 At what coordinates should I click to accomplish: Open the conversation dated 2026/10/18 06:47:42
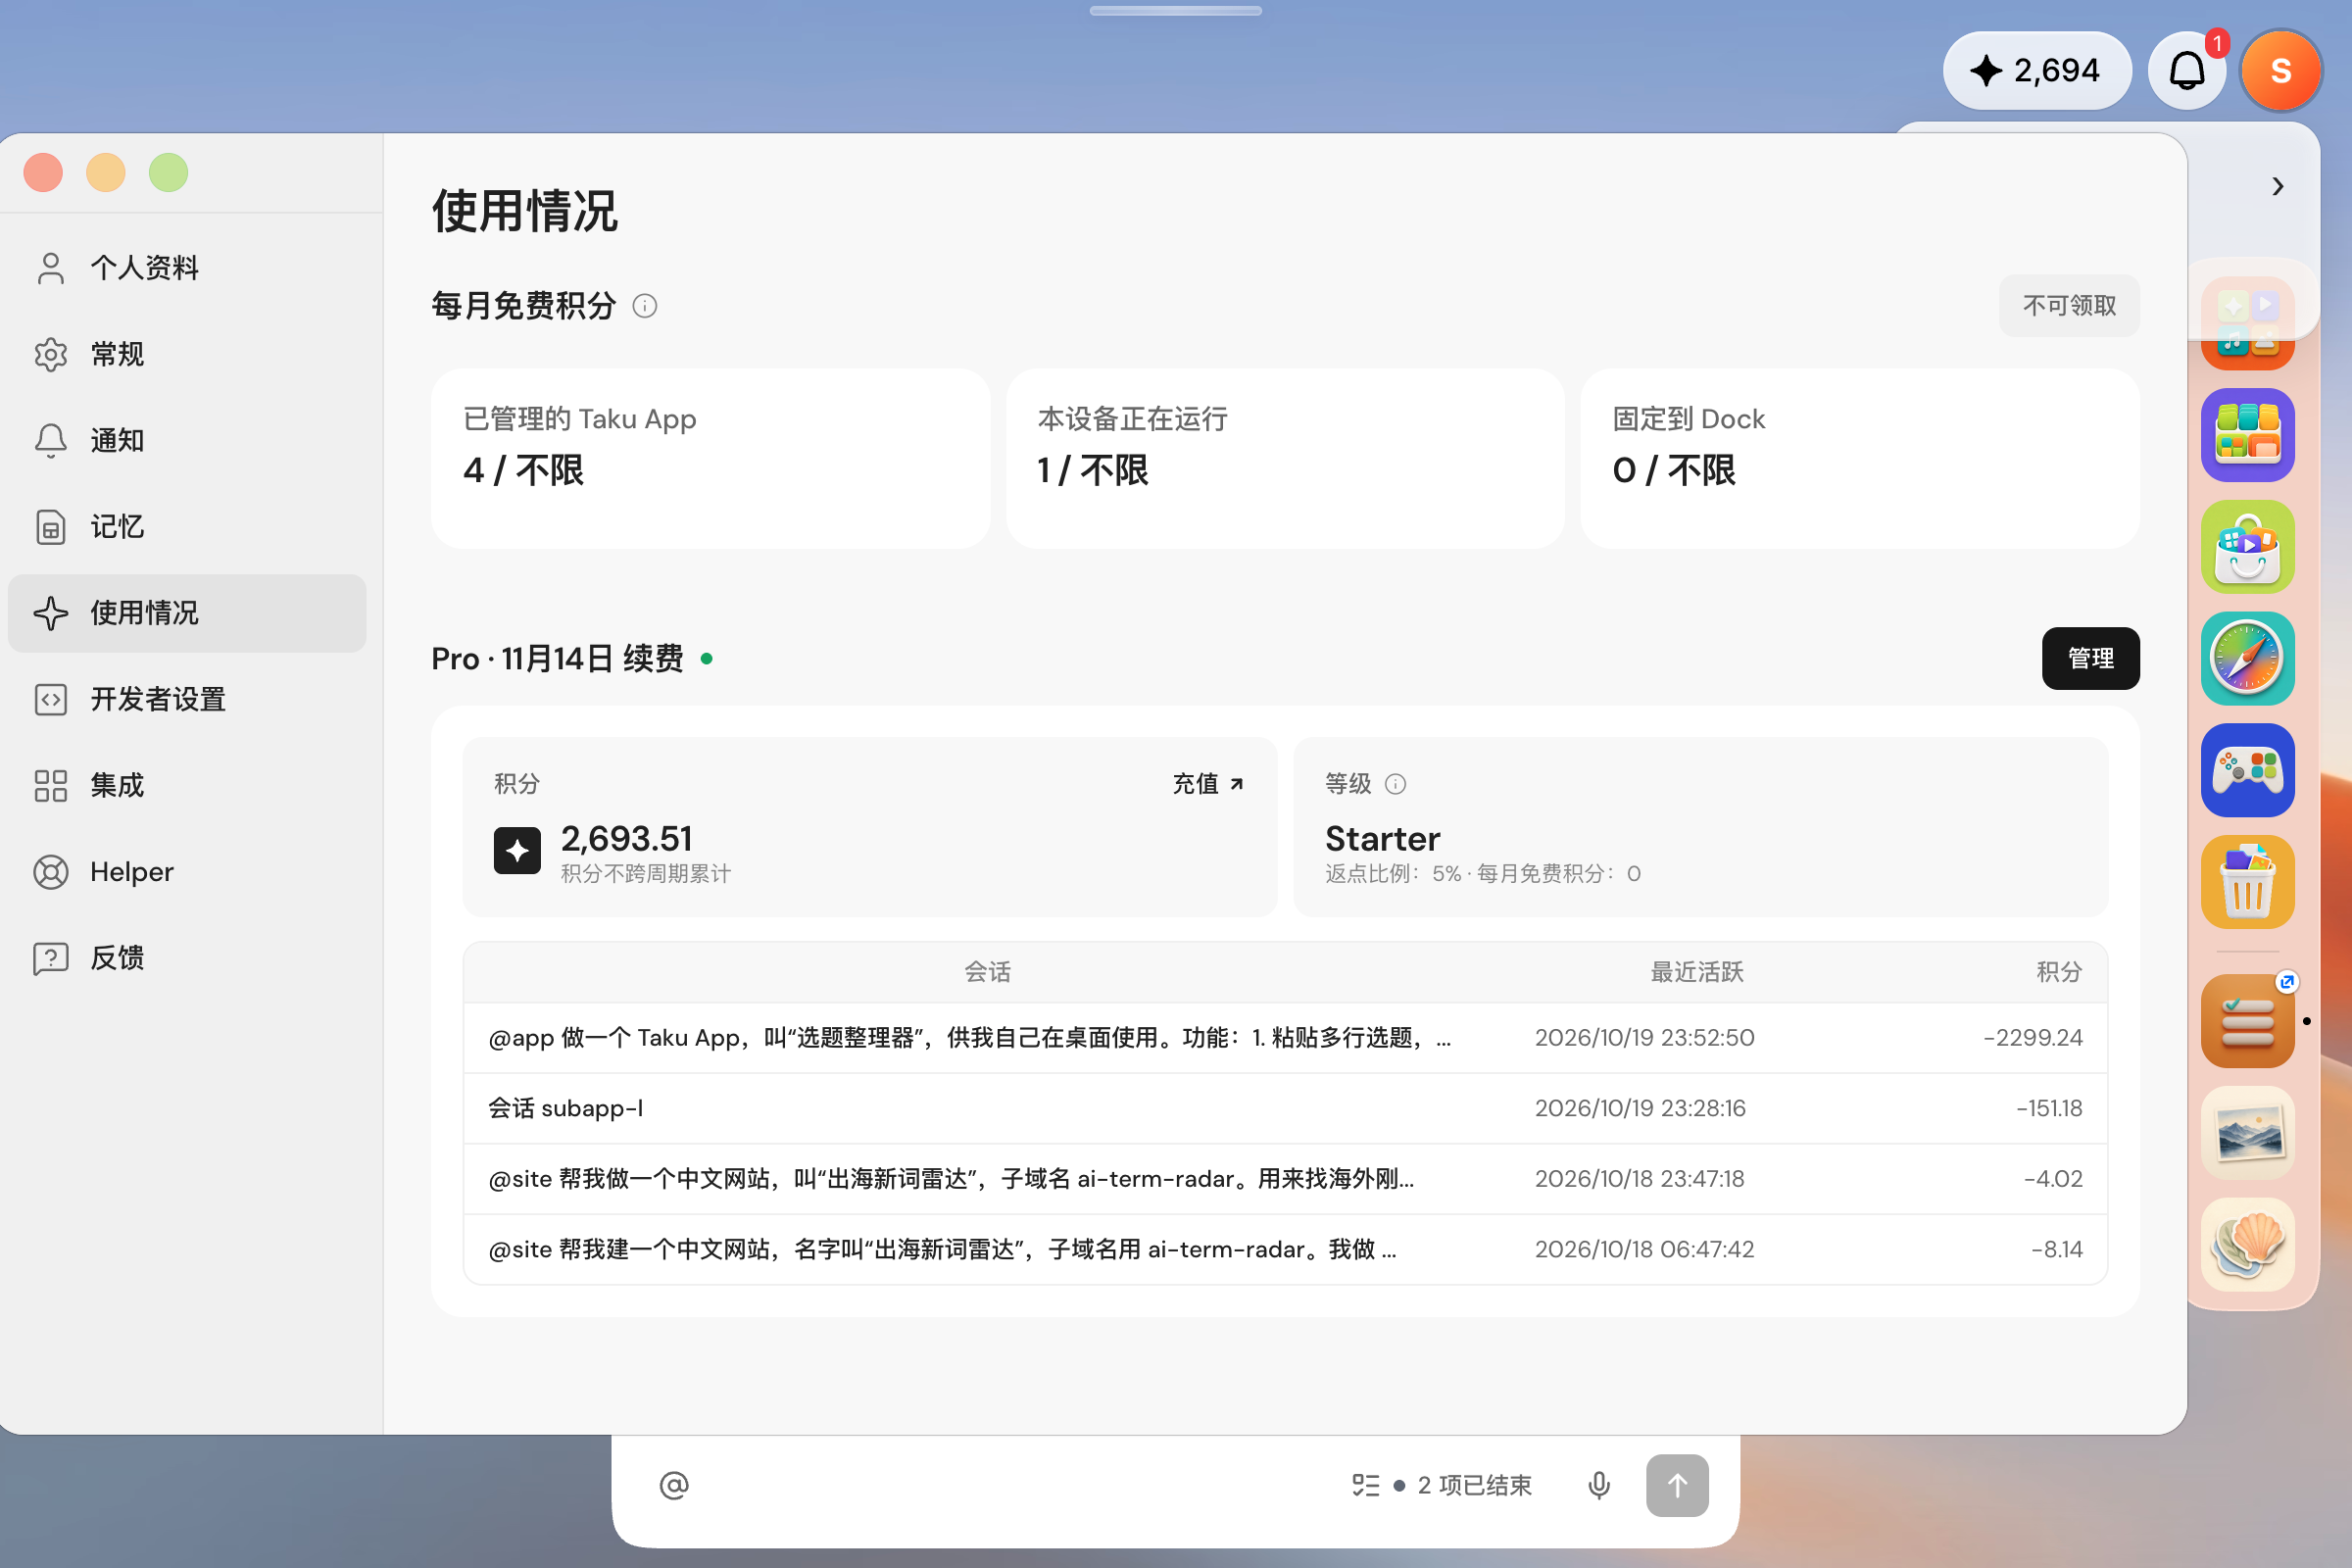point(1285,1249)
